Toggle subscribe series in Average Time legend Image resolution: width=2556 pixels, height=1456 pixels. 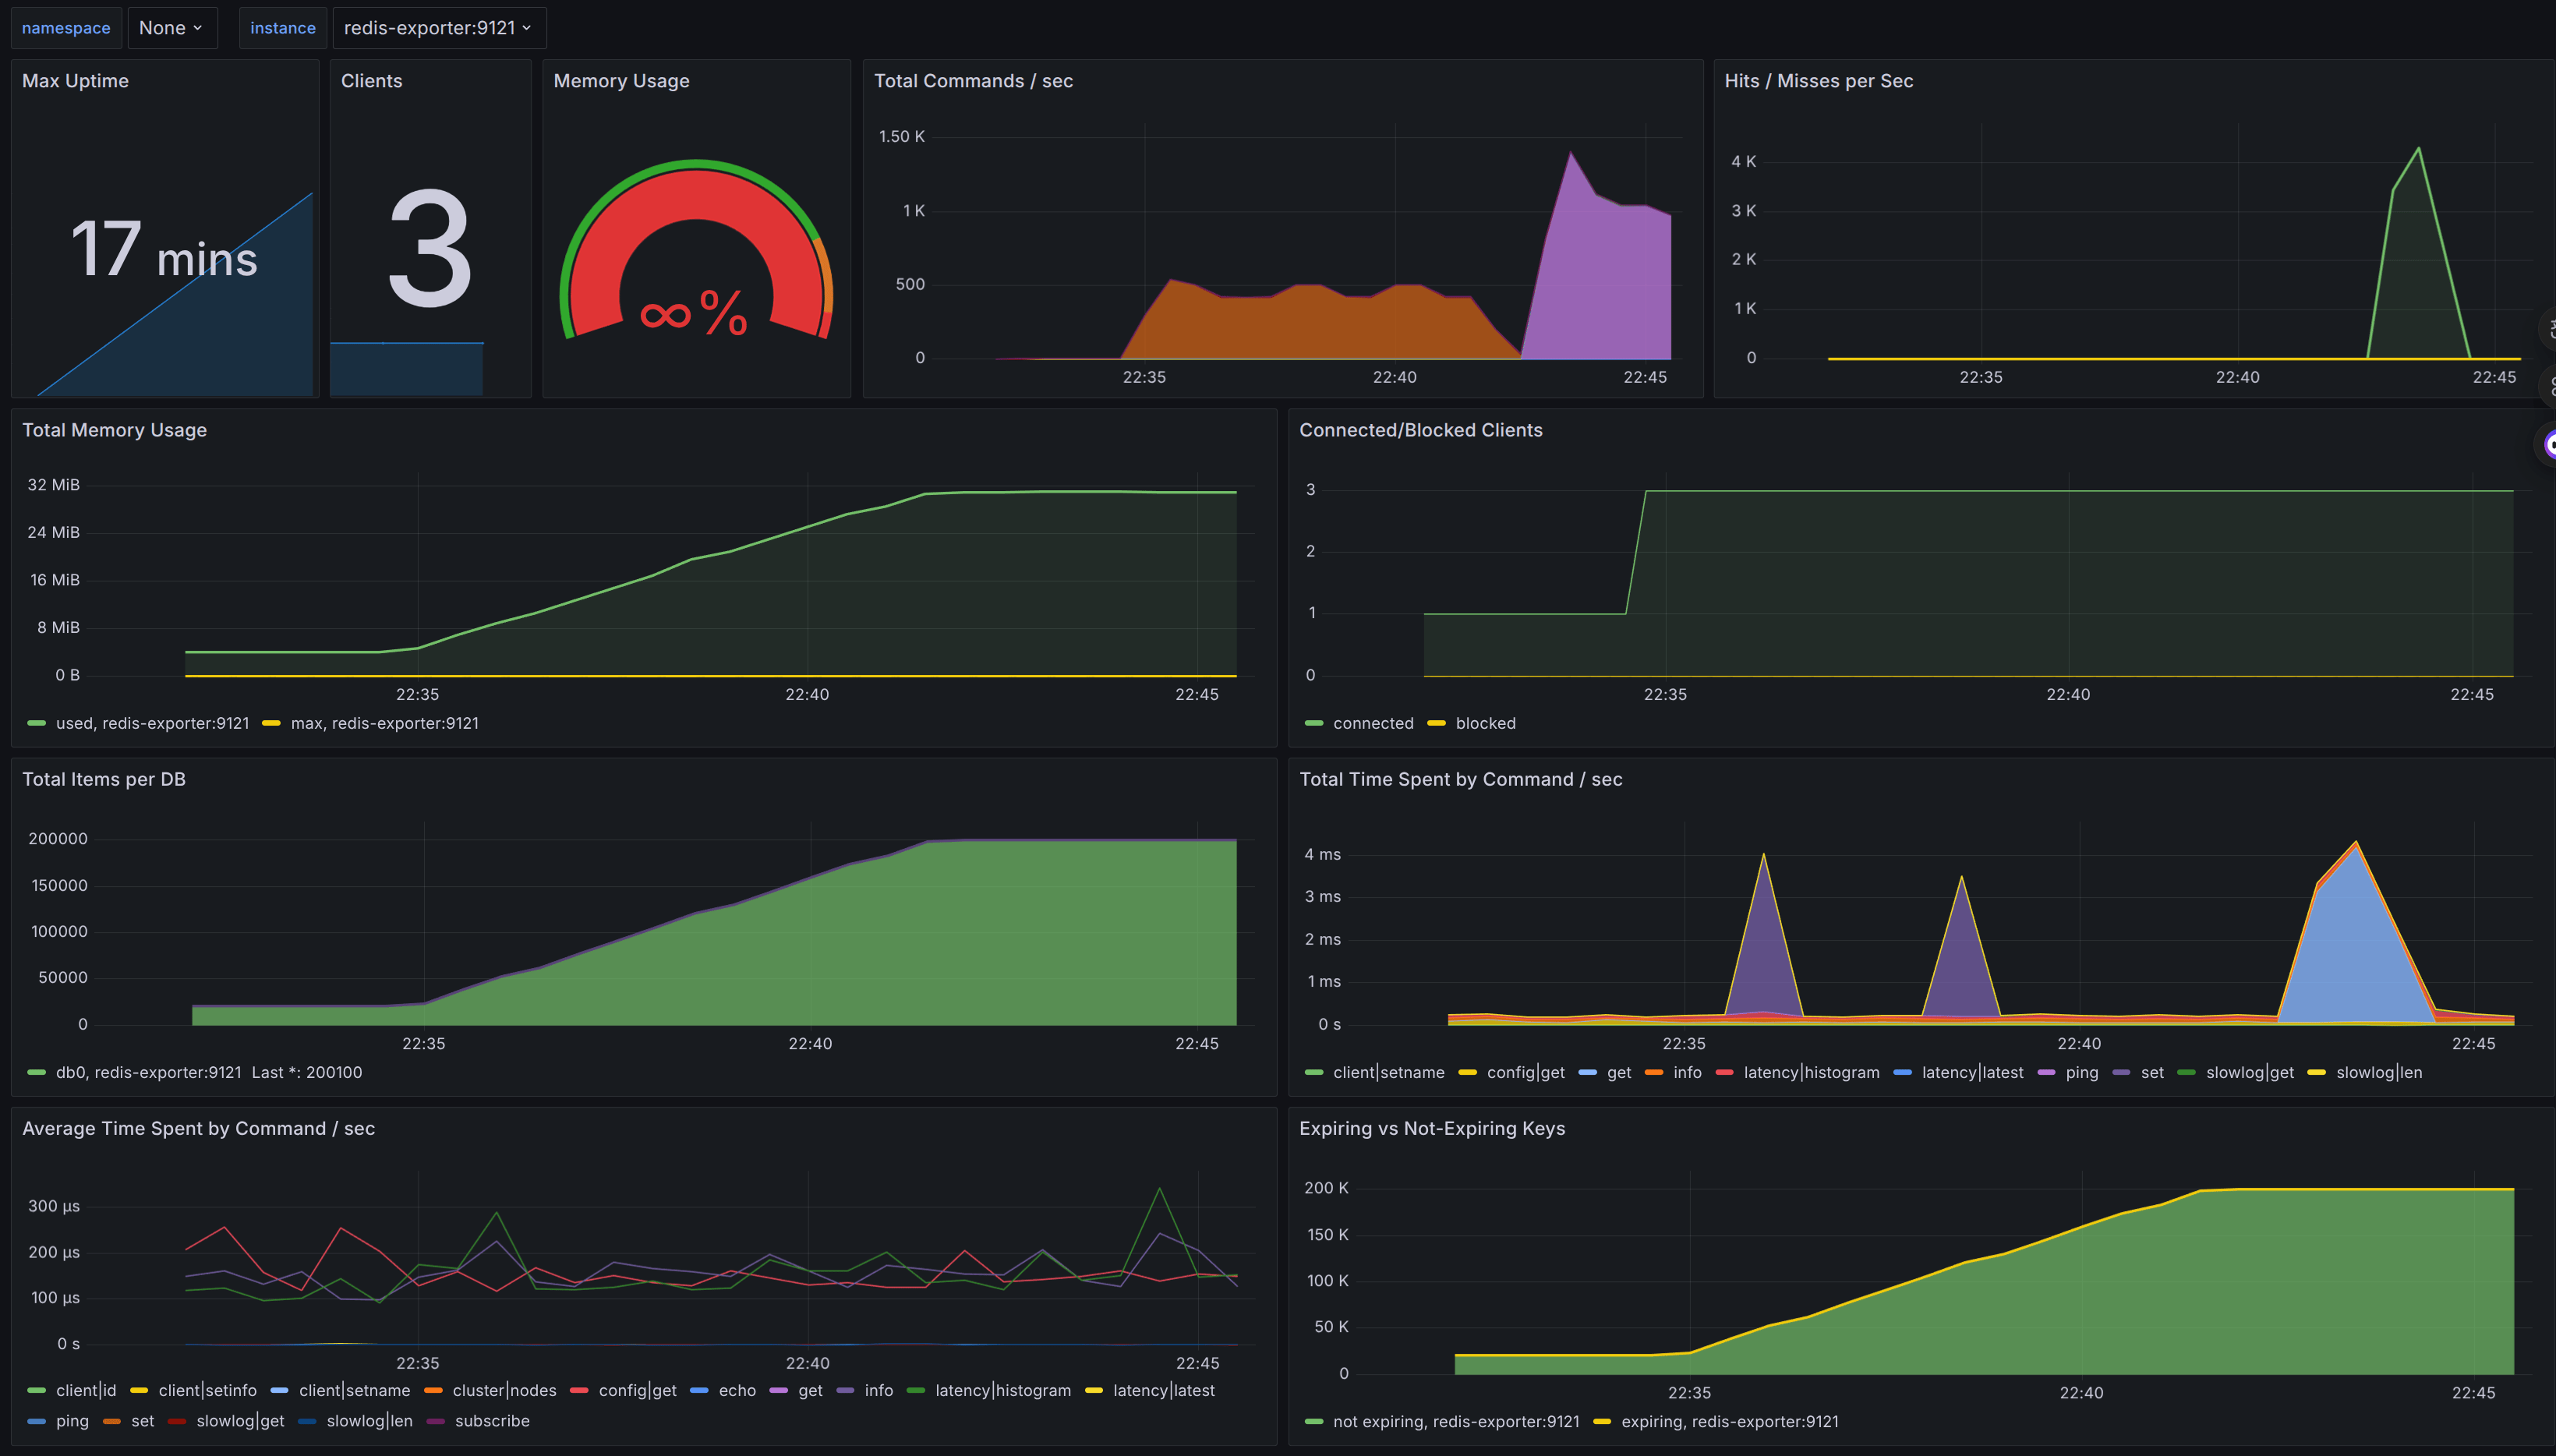point(491,1421)
